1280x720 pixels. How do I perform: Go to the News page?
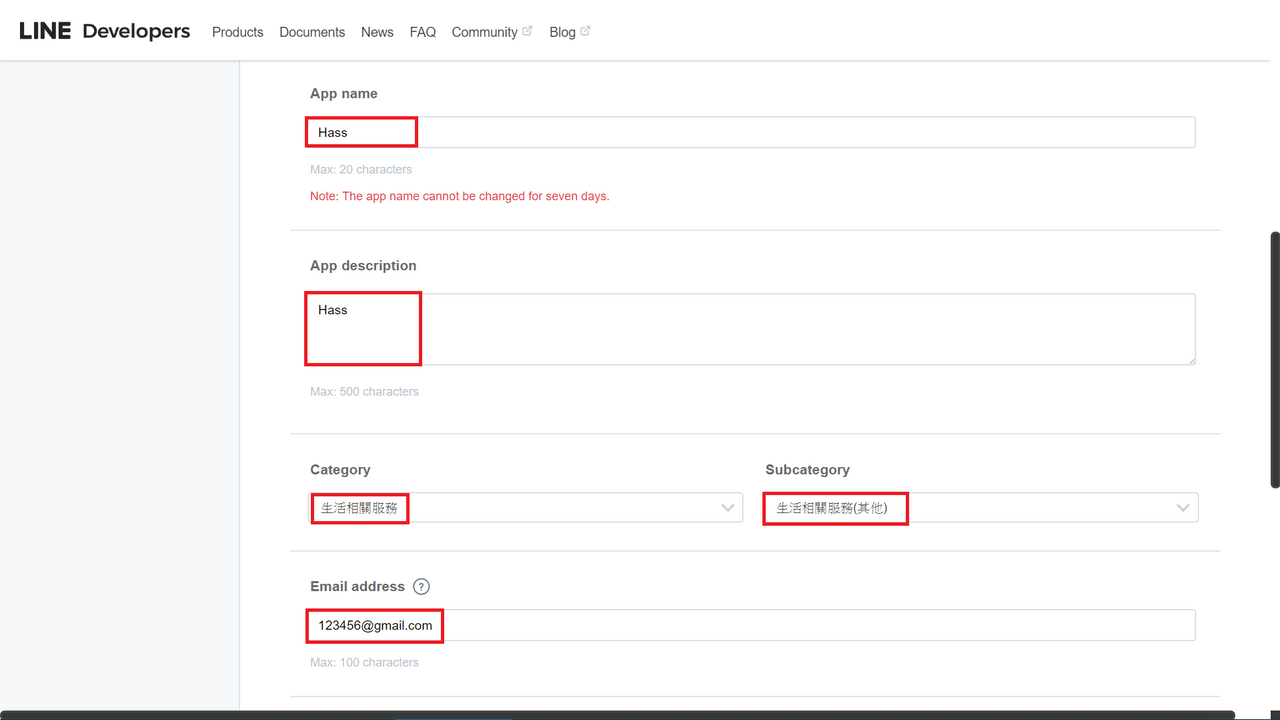coord(377,32)
